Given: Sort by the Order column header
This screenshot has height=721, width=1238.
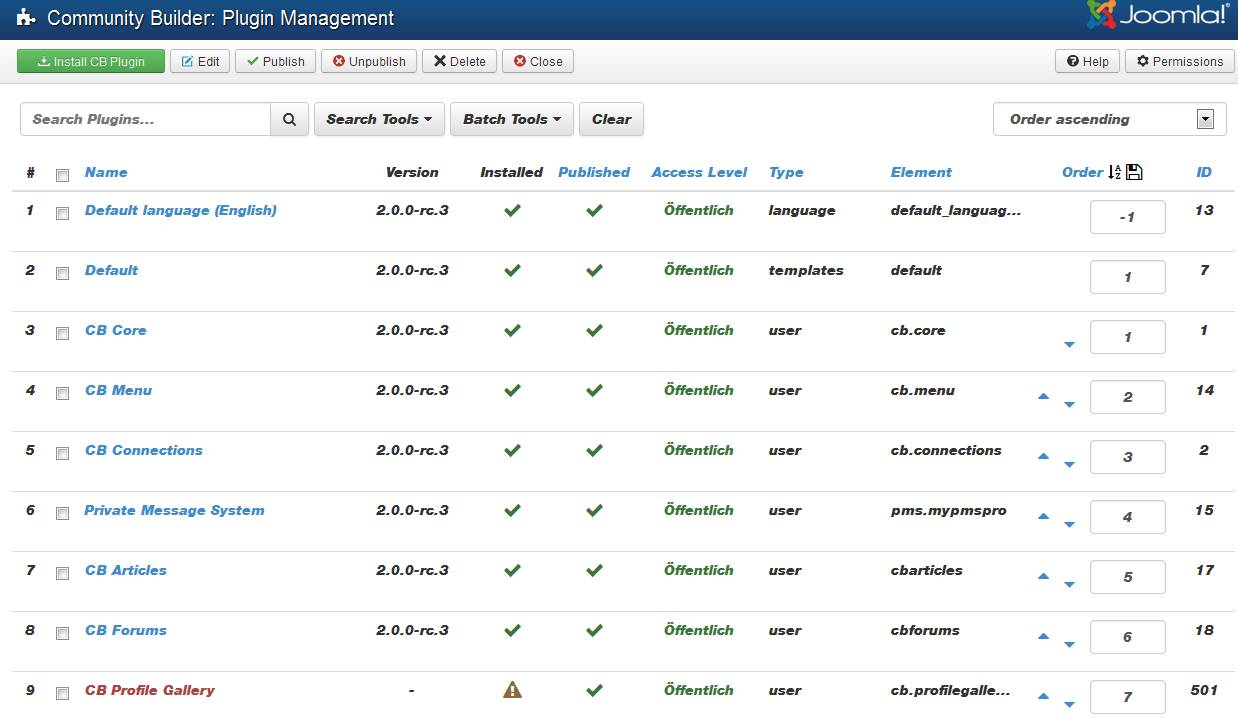Looking at the screenshot, I should tap(1083, 172).
